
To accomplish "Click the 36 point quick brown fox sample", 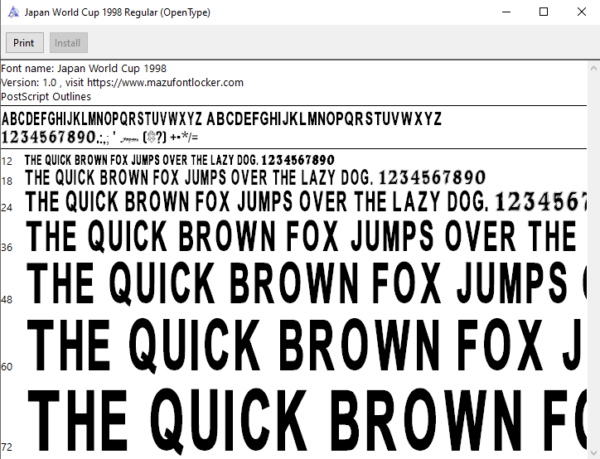I will pos(302,236).
